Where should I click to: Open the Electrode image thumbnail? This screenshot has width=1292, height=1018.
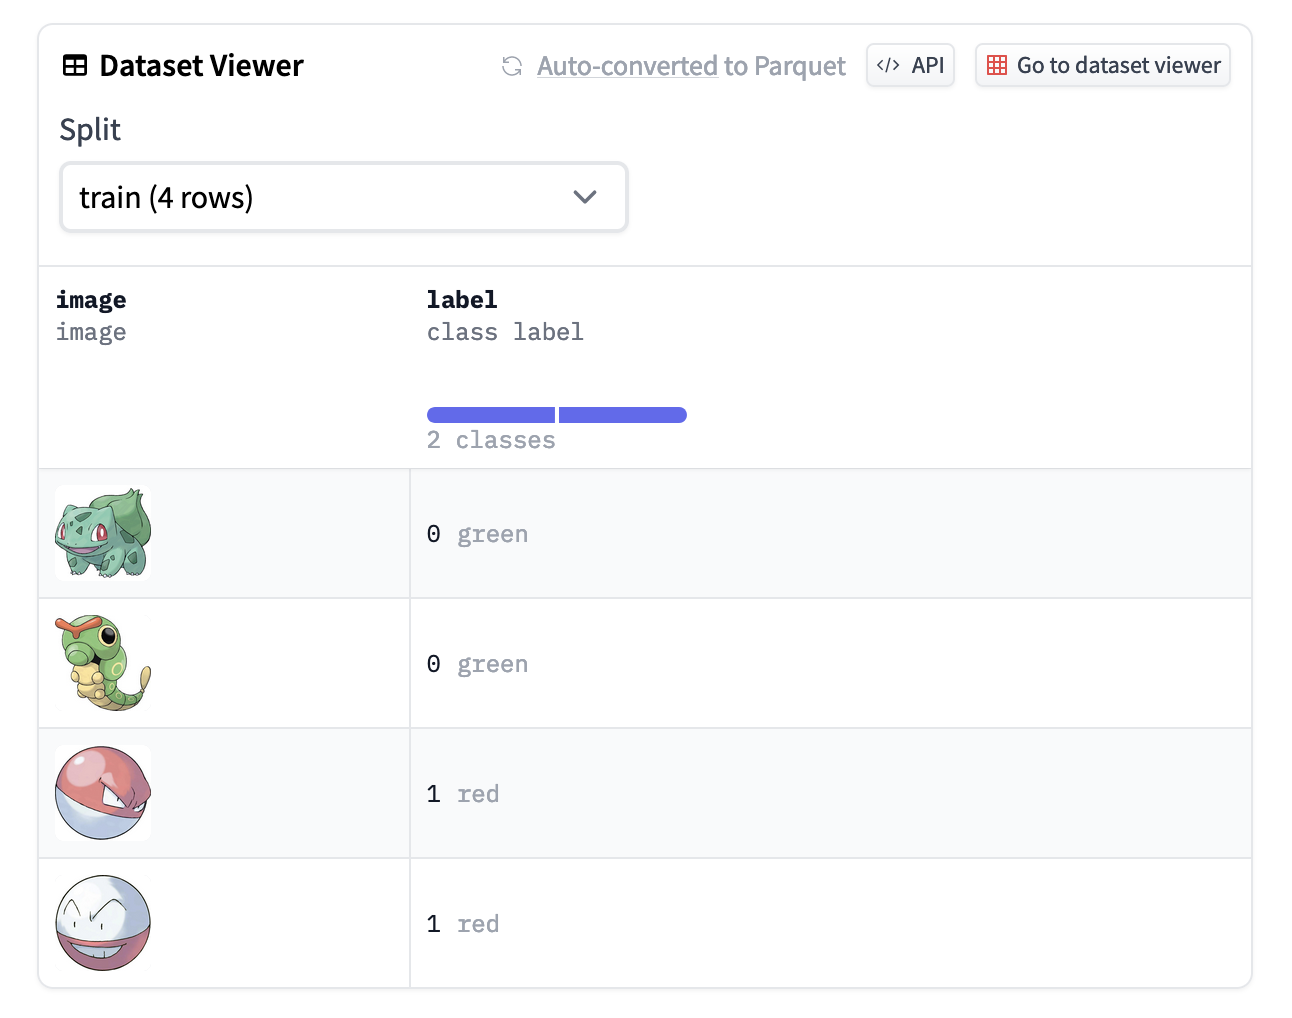(x=103, y=923)
